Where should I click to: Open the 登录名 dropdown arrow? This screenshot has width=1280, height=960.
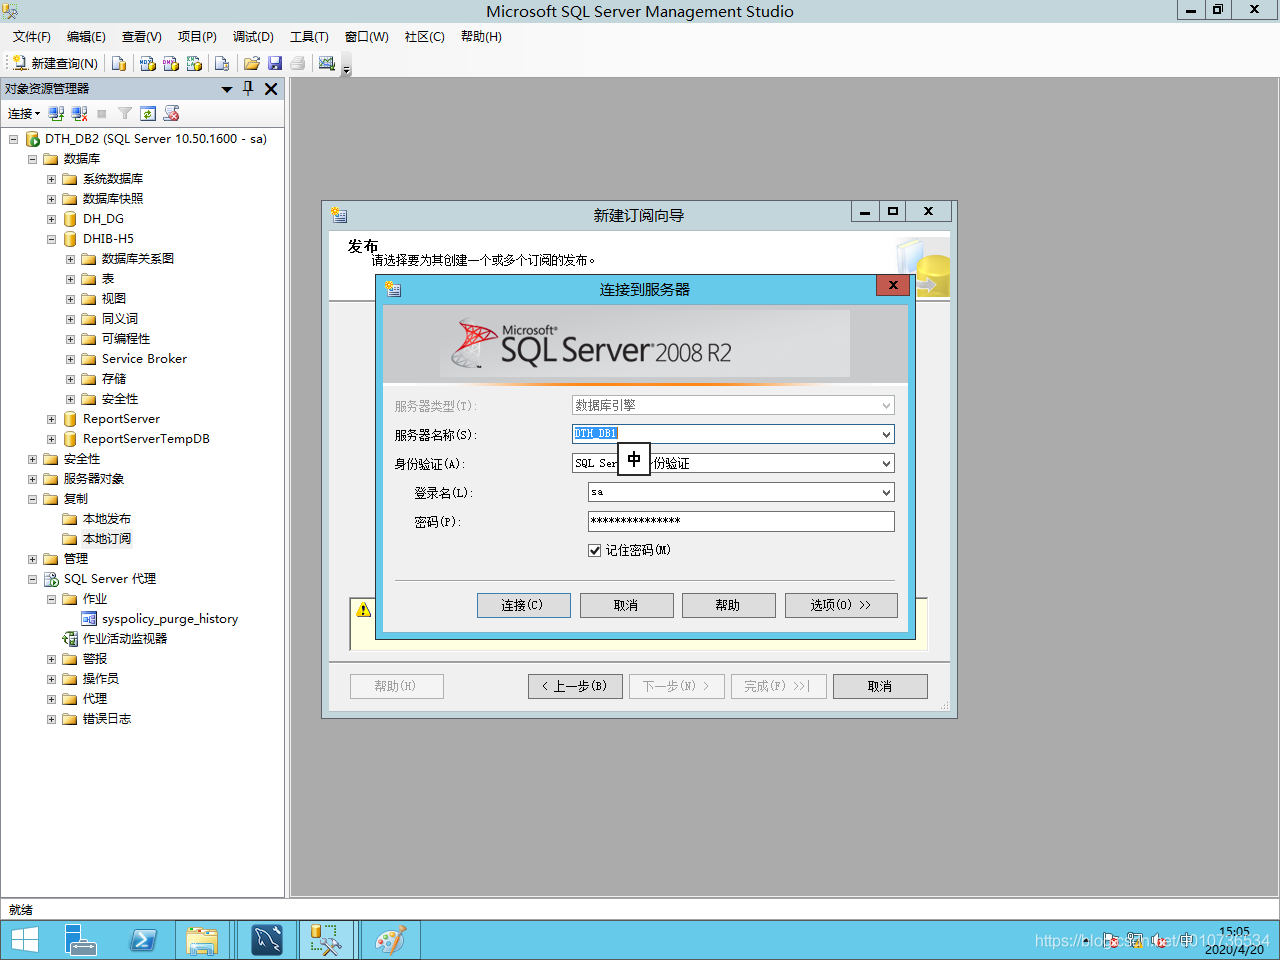886,492
